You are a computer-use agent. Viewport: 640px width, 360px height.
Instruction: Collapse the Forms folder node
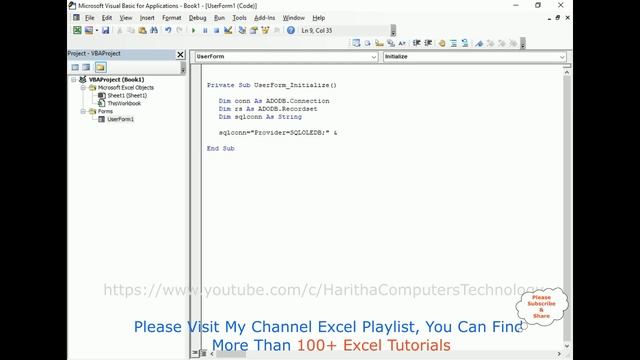click(x=83, y=111)
